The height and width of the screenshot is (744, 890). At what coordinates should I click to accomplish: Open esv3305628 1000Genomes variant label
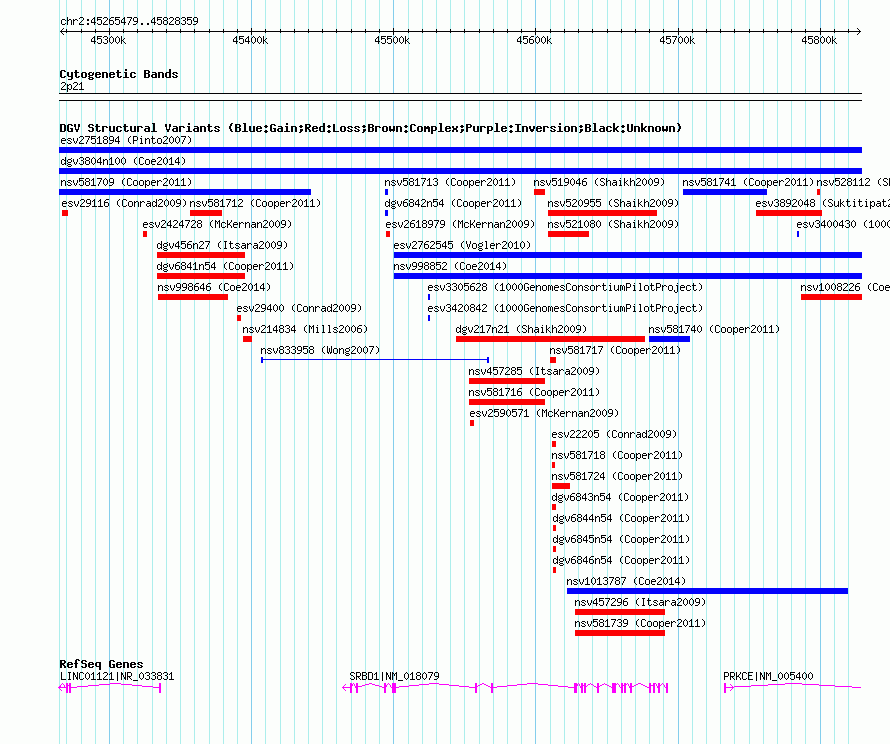click(565, 287)
